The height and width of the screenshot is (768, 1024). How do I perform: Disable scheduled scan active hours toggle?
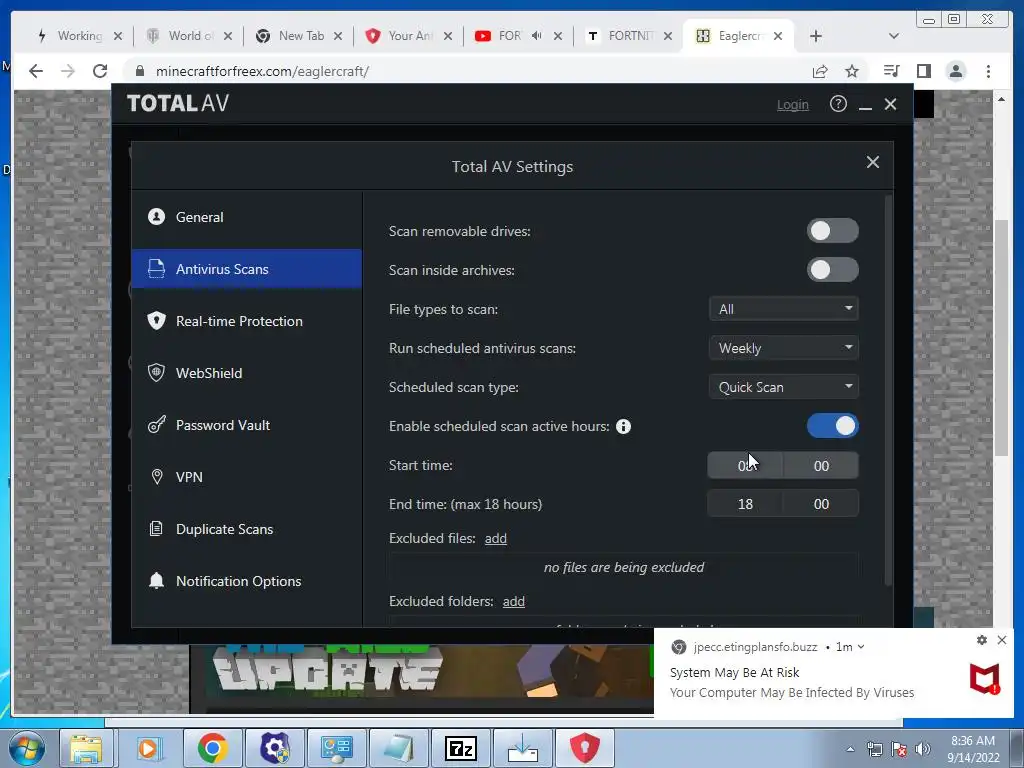pyautogui.click(x=833, y=426)
